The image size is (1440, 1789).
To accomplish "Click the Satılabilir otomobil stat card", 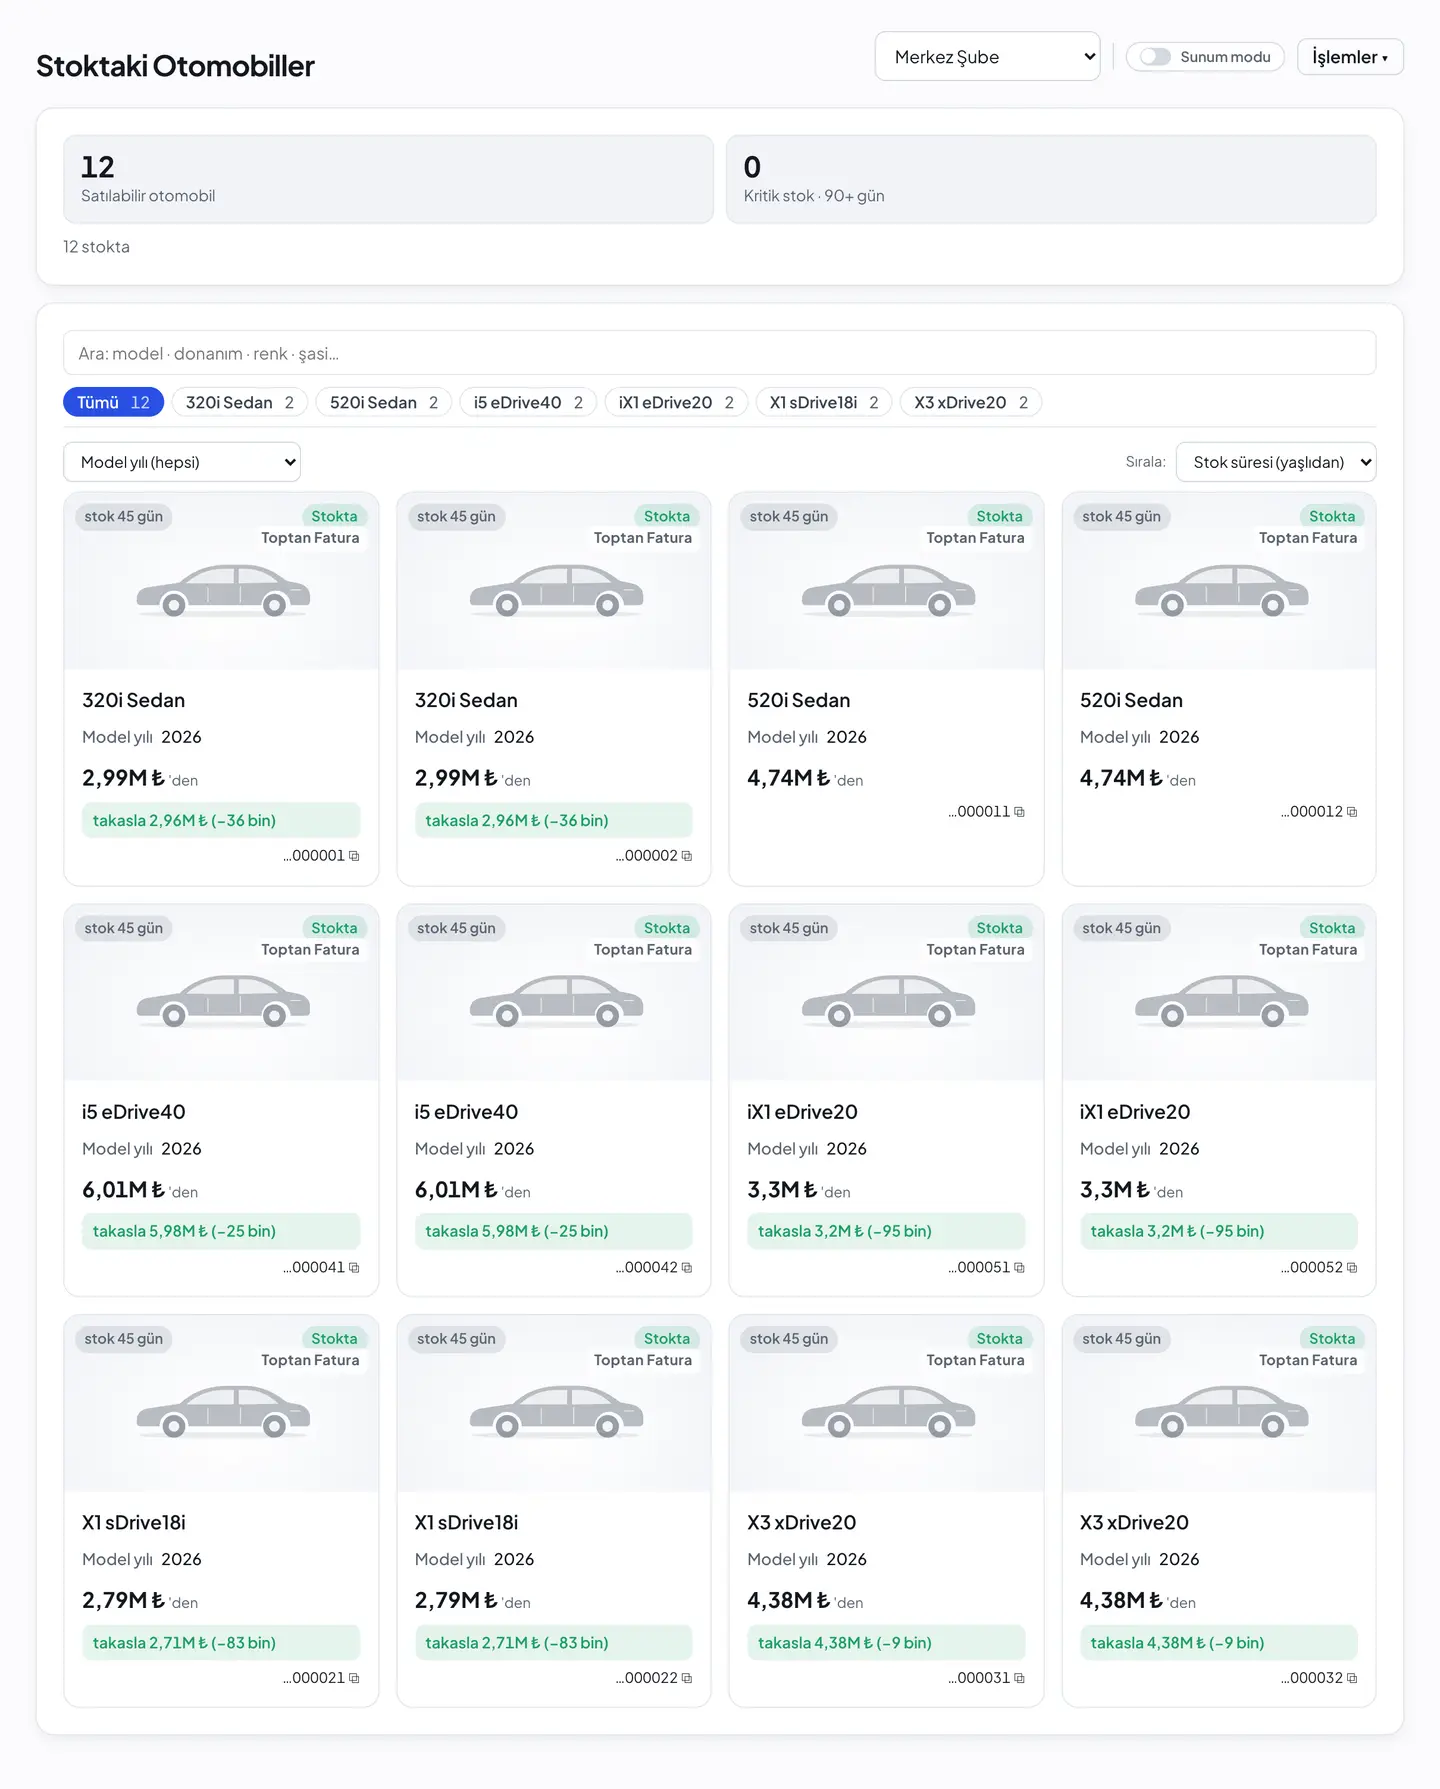I will (388, 179).
